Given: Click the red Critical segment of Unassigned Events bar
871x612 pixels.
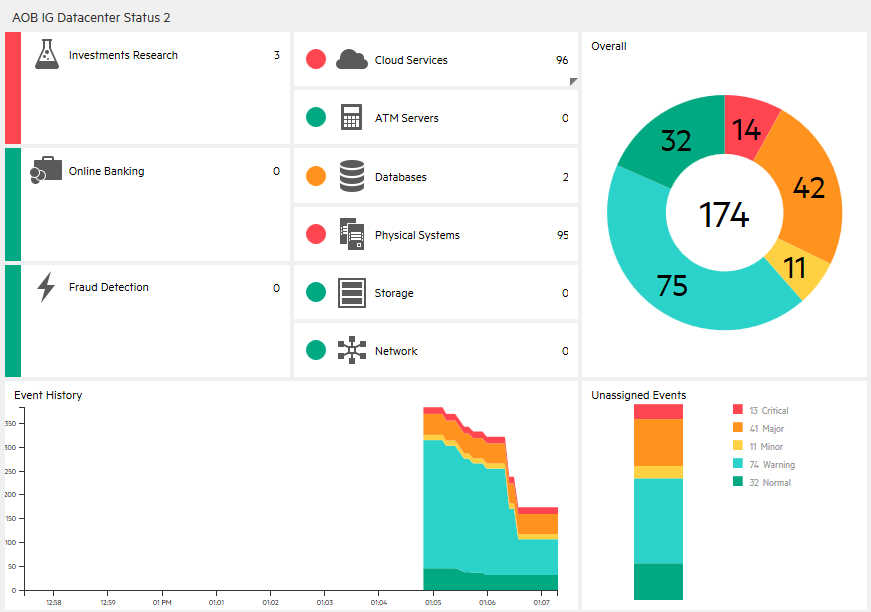Looking at the screenshot, I should (658, 412).
